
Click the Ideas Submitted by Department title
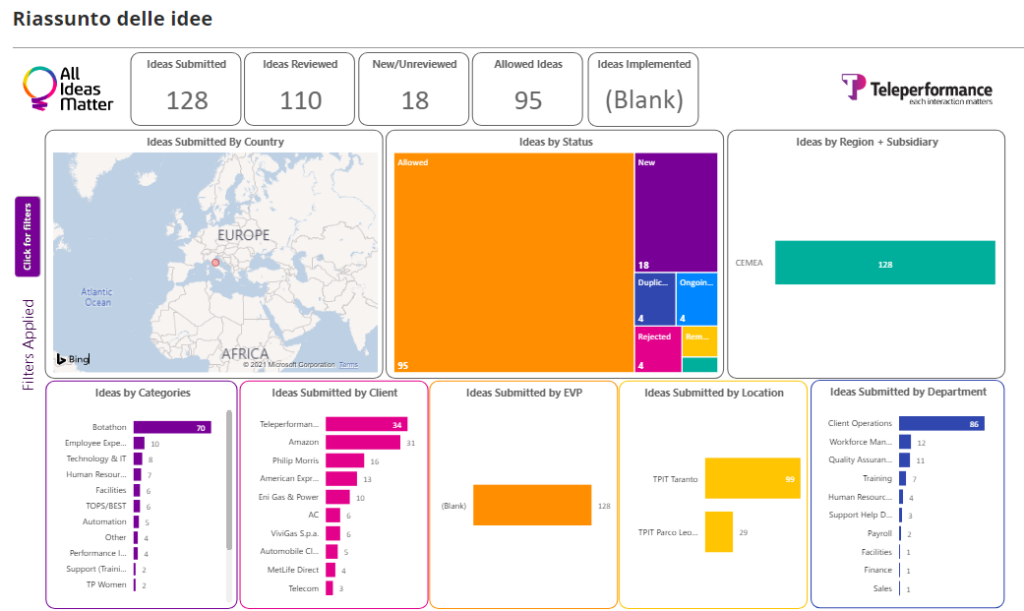click(908, 392)
